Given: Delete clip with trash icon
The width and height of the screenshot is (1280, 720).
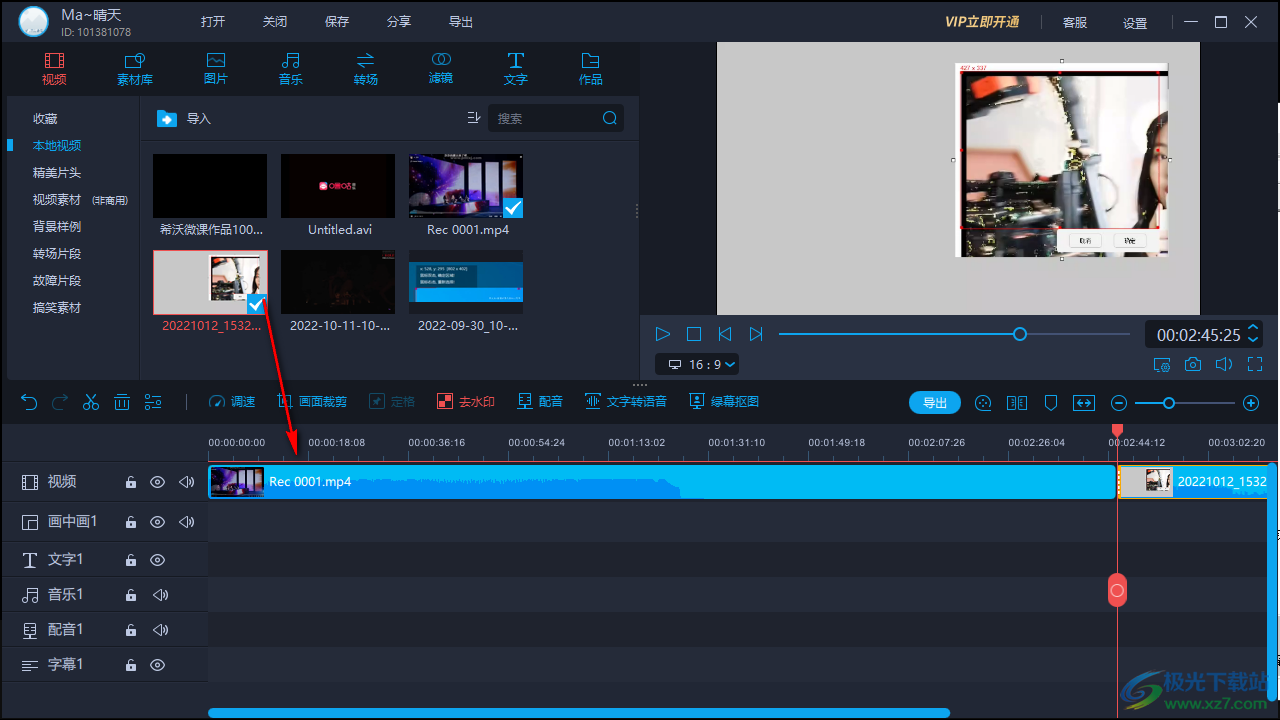Looking at the screenshot, I should pyautogui.click(x=122, y=402).
